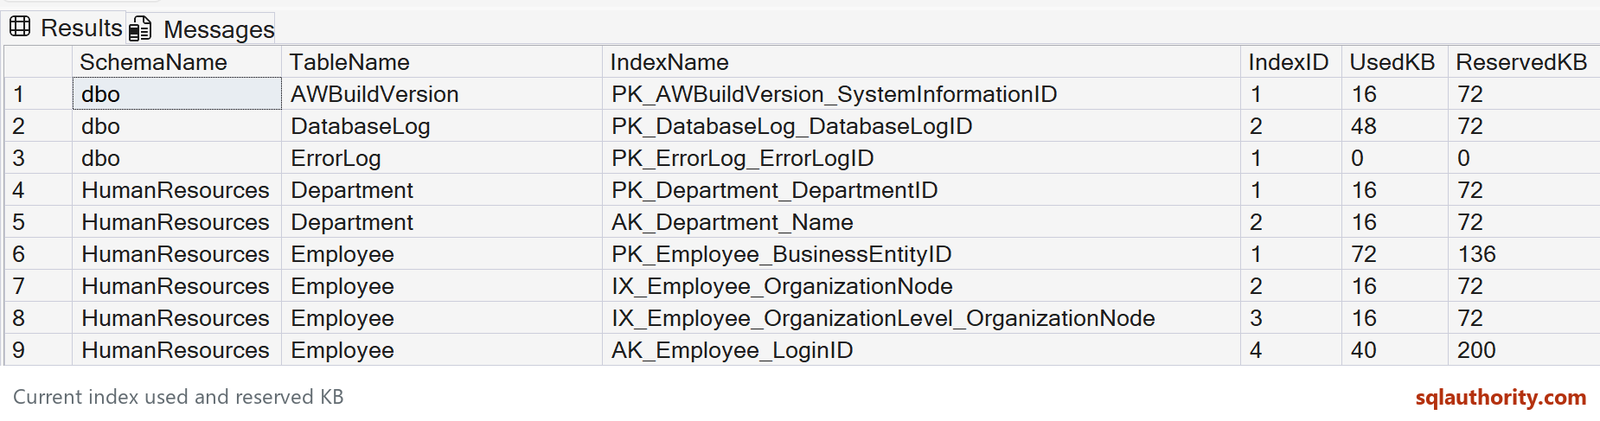Screen dimensions: 1600x421
Task: Select PK_Employee_BusinessEntityID cell
Action: point(921,254)
